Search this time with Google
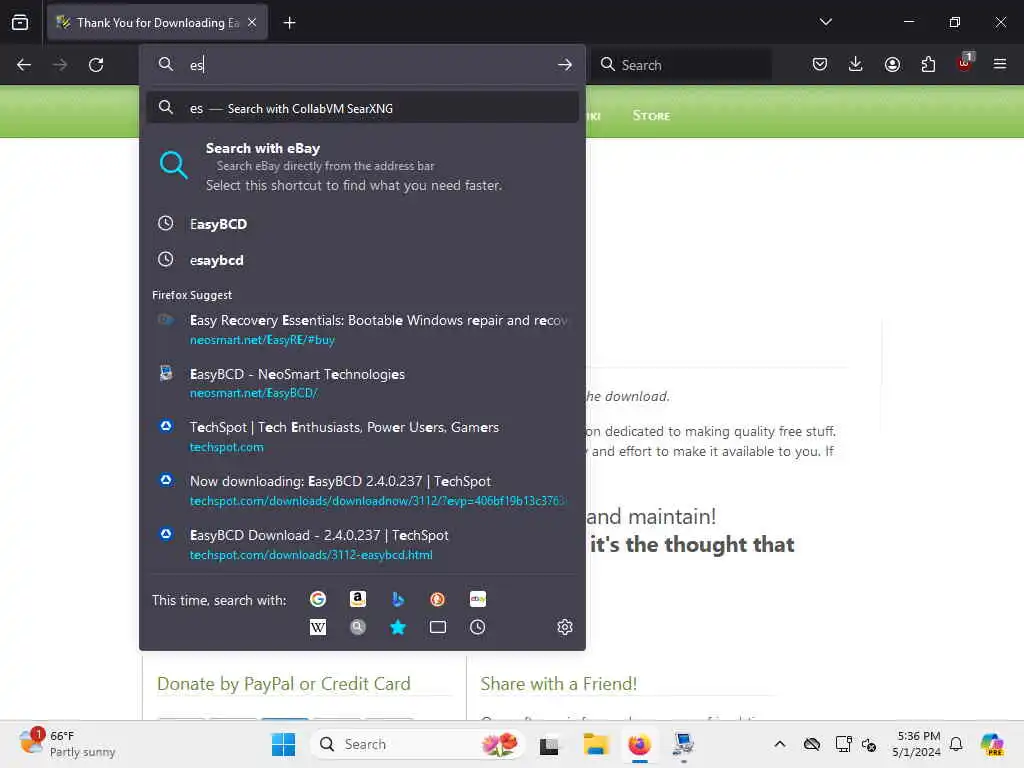 pos(318,599)
